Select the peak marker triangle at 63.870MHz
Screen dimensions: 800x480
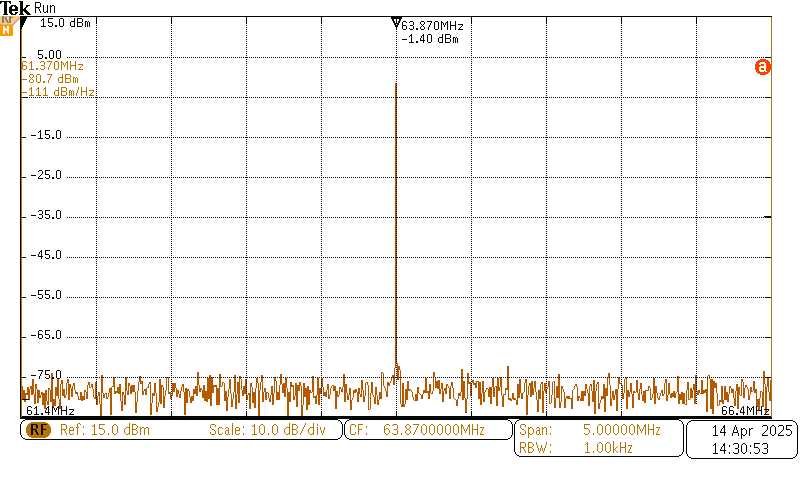[x=396, y=23]
